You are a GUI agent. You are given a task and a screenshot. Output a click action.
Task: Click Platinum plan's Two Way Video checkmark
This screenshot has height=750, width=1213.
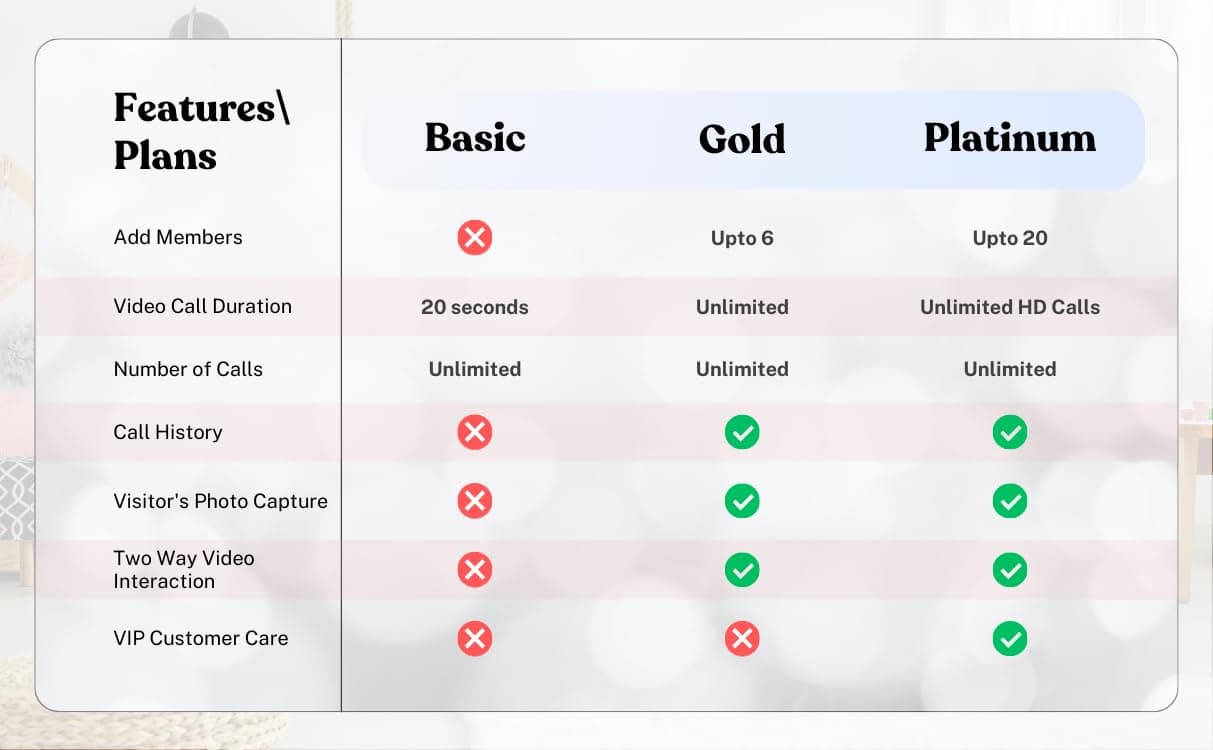pos(1010,570)
